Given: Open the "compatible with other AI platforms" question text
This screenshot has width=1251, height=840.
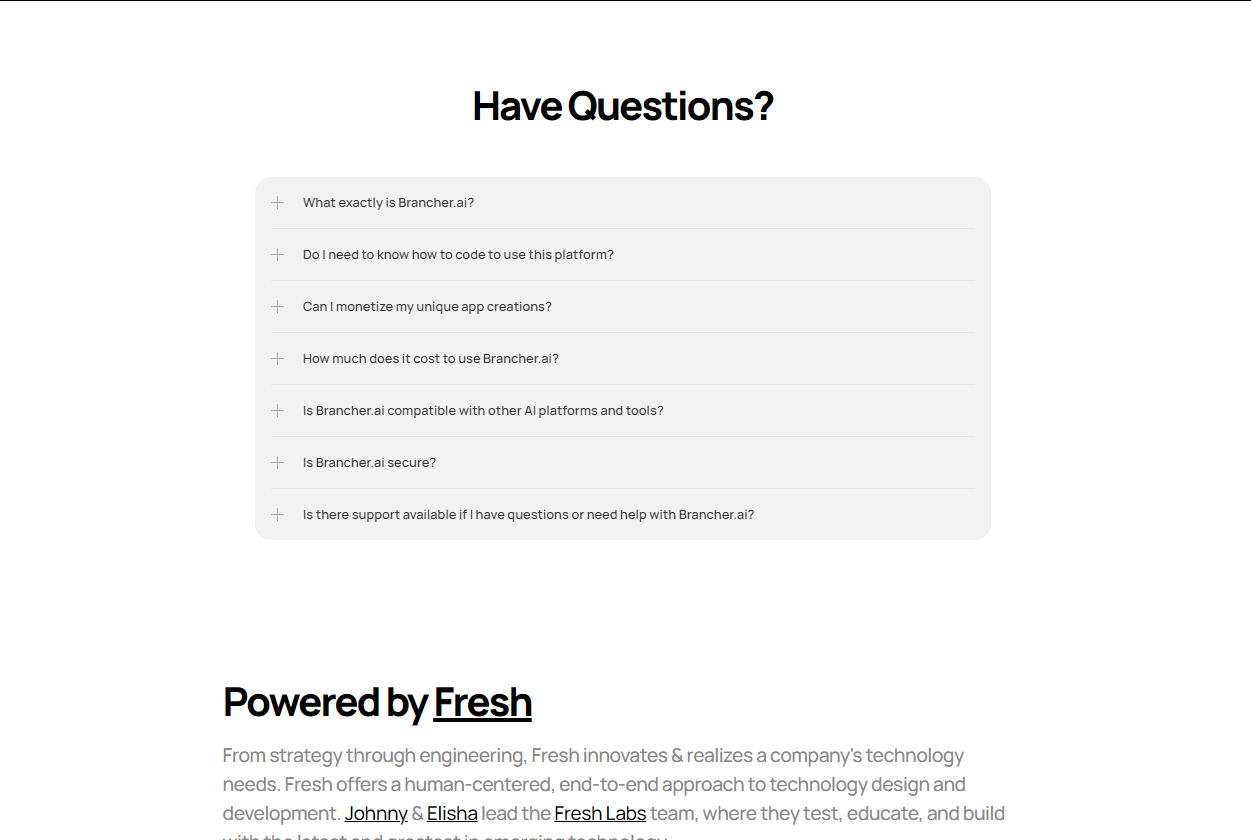Looking at the screenshot, I should [x=483, y=411].
